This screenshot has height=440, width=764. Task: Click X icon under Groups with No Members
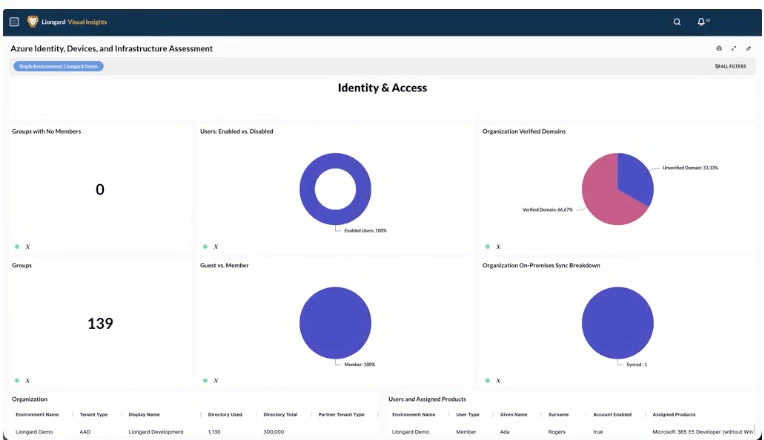28,247
